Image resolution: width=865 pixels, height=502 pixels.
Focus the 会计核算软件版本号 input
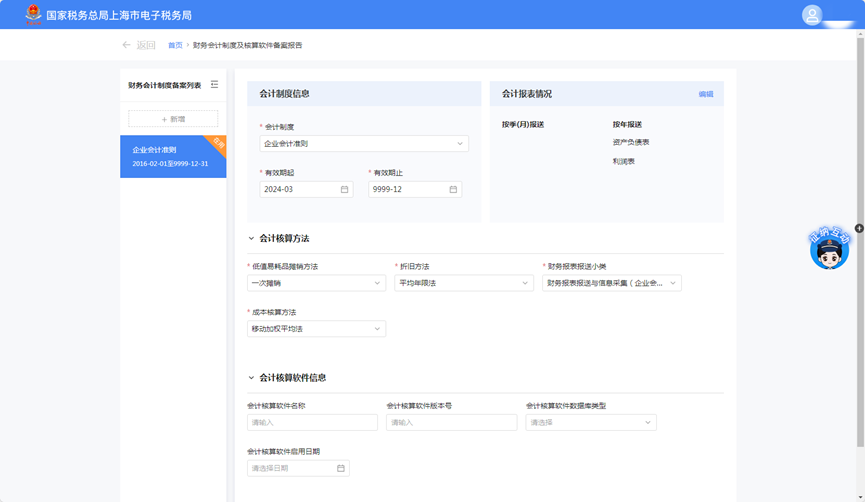(x=452, y=423)
